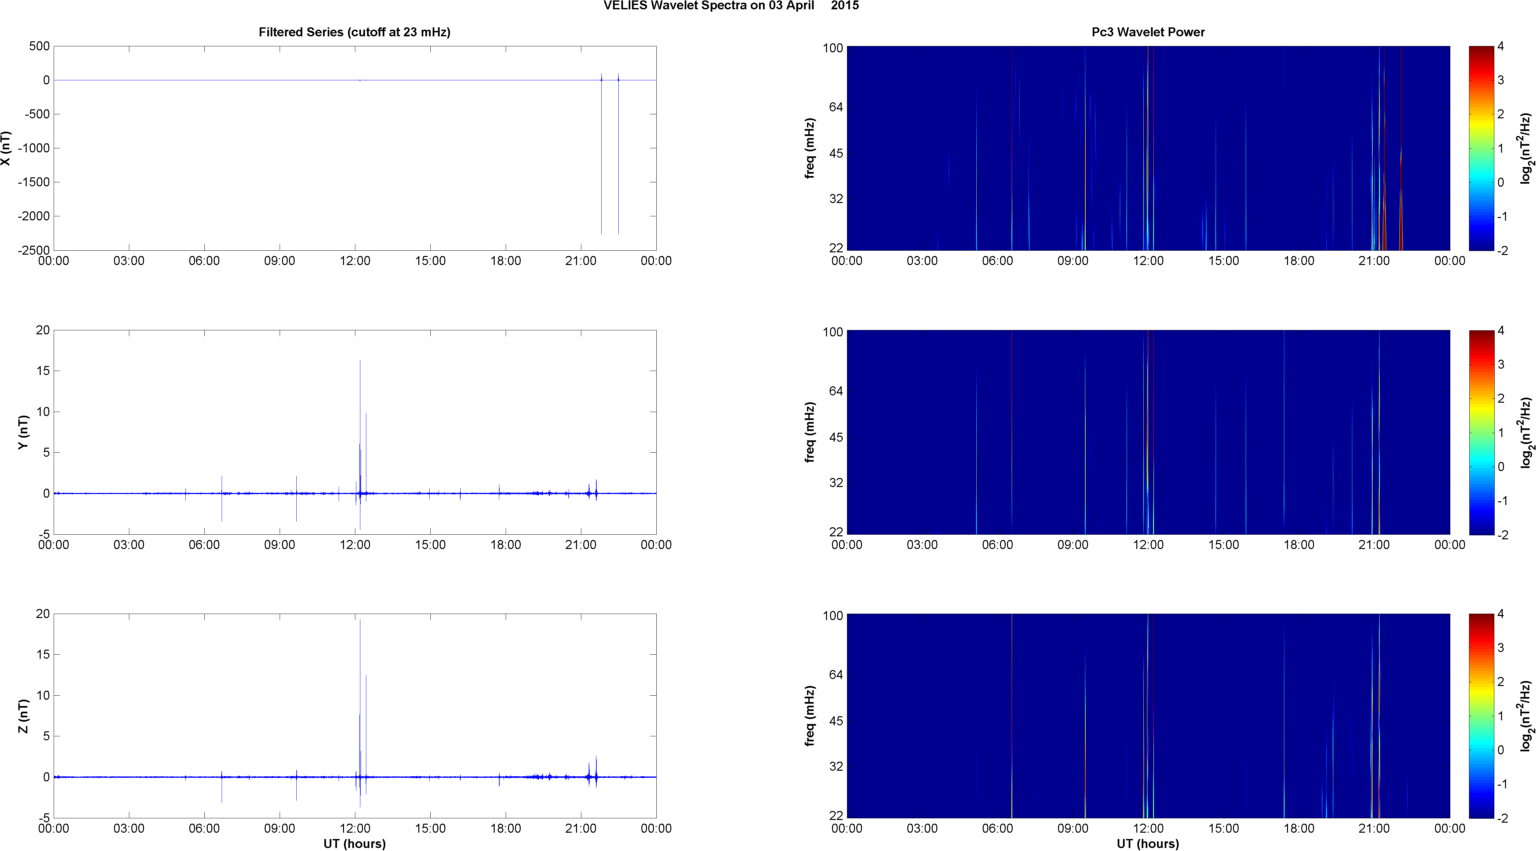The width and height of the screenshot is (1536, 851).
Task: Click "freq (mHz)" label of Y-component wavelet spectrogram
Action: [810, 432]
